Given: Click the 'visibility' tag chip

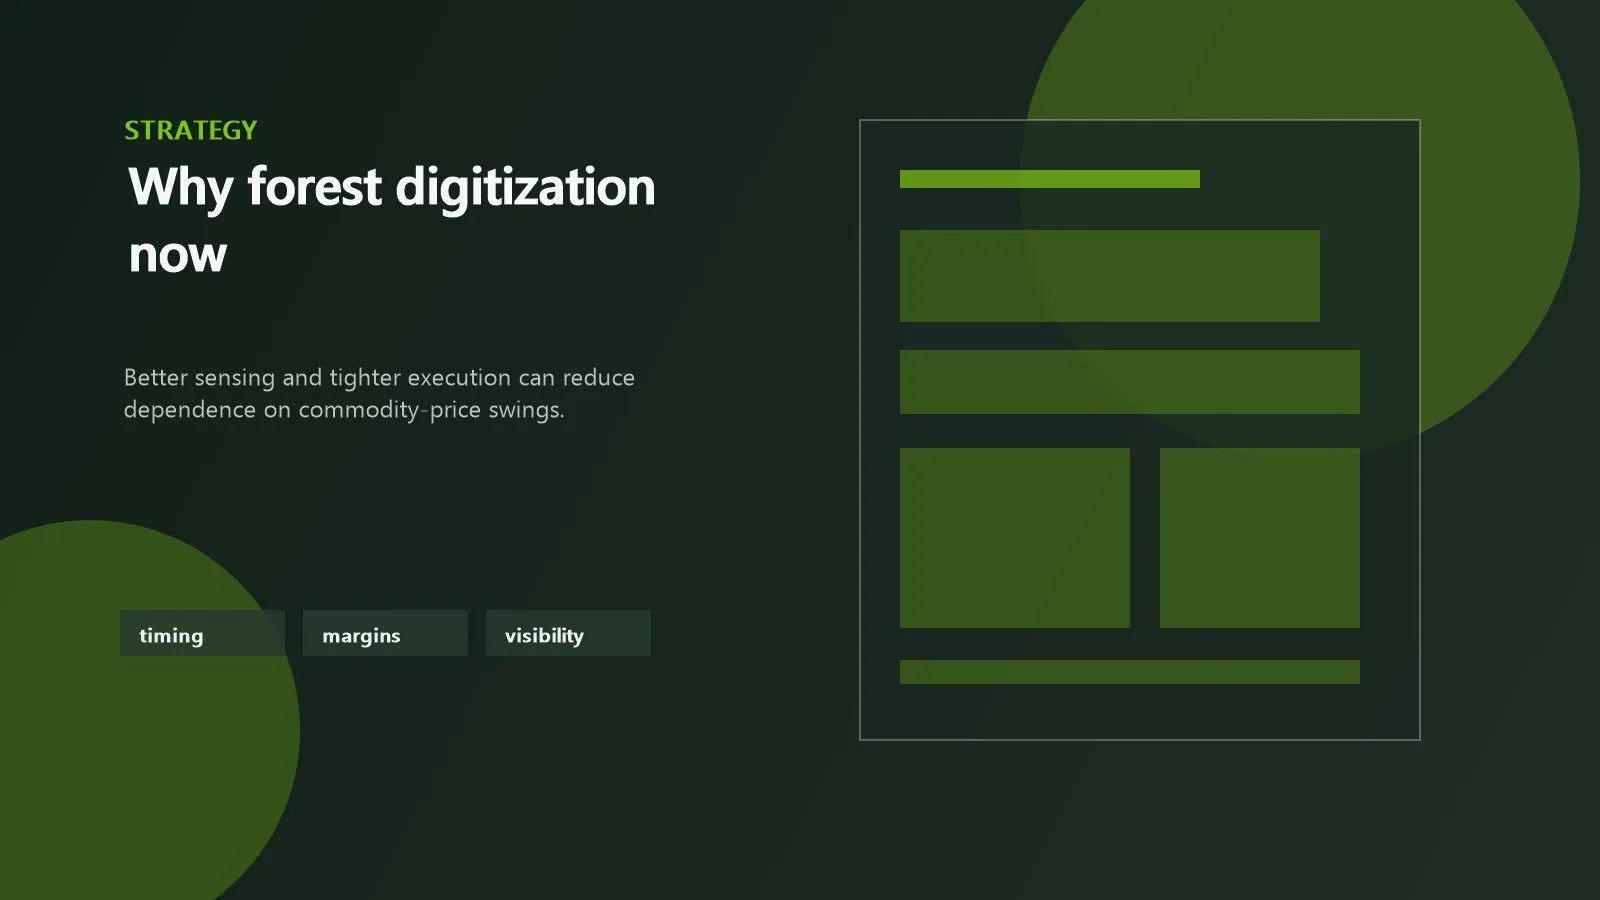Looking at the screenshot, I should coord(568,633).
